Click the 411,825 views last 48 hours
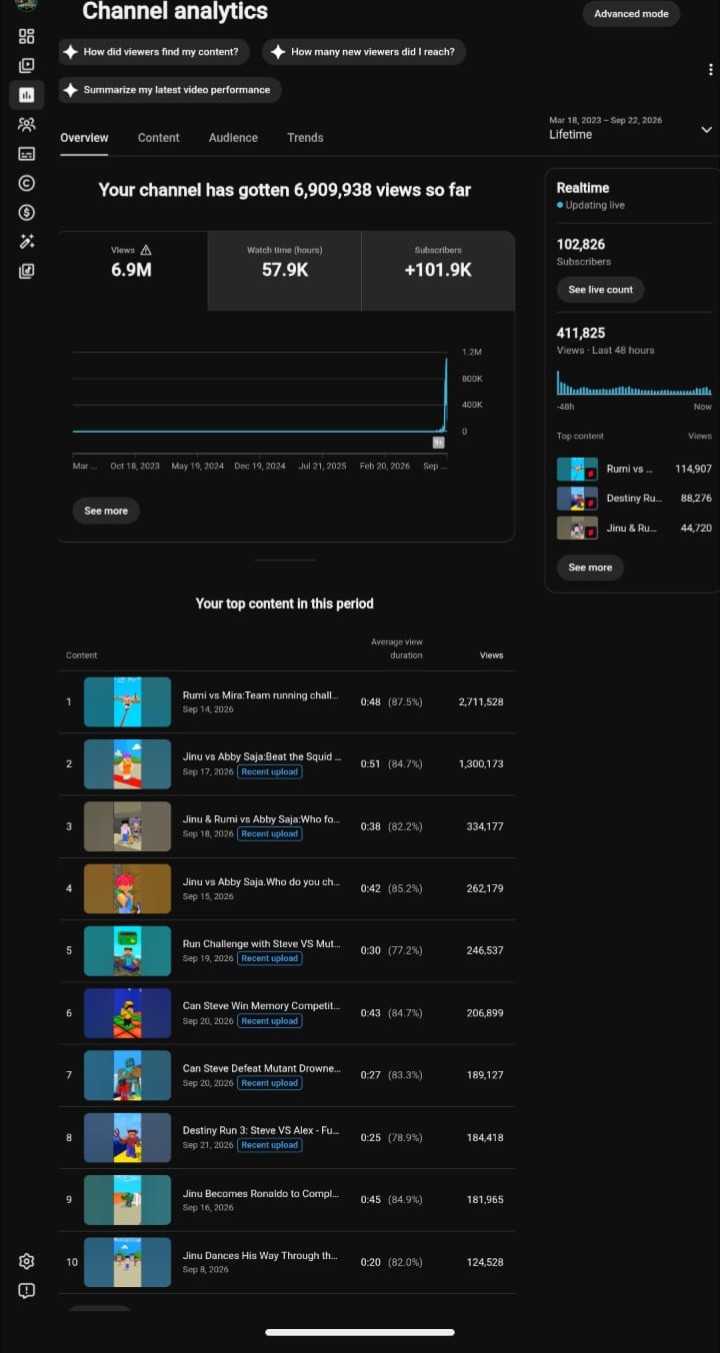This screenshot has height=1353, width=720. tap(581, 333)
